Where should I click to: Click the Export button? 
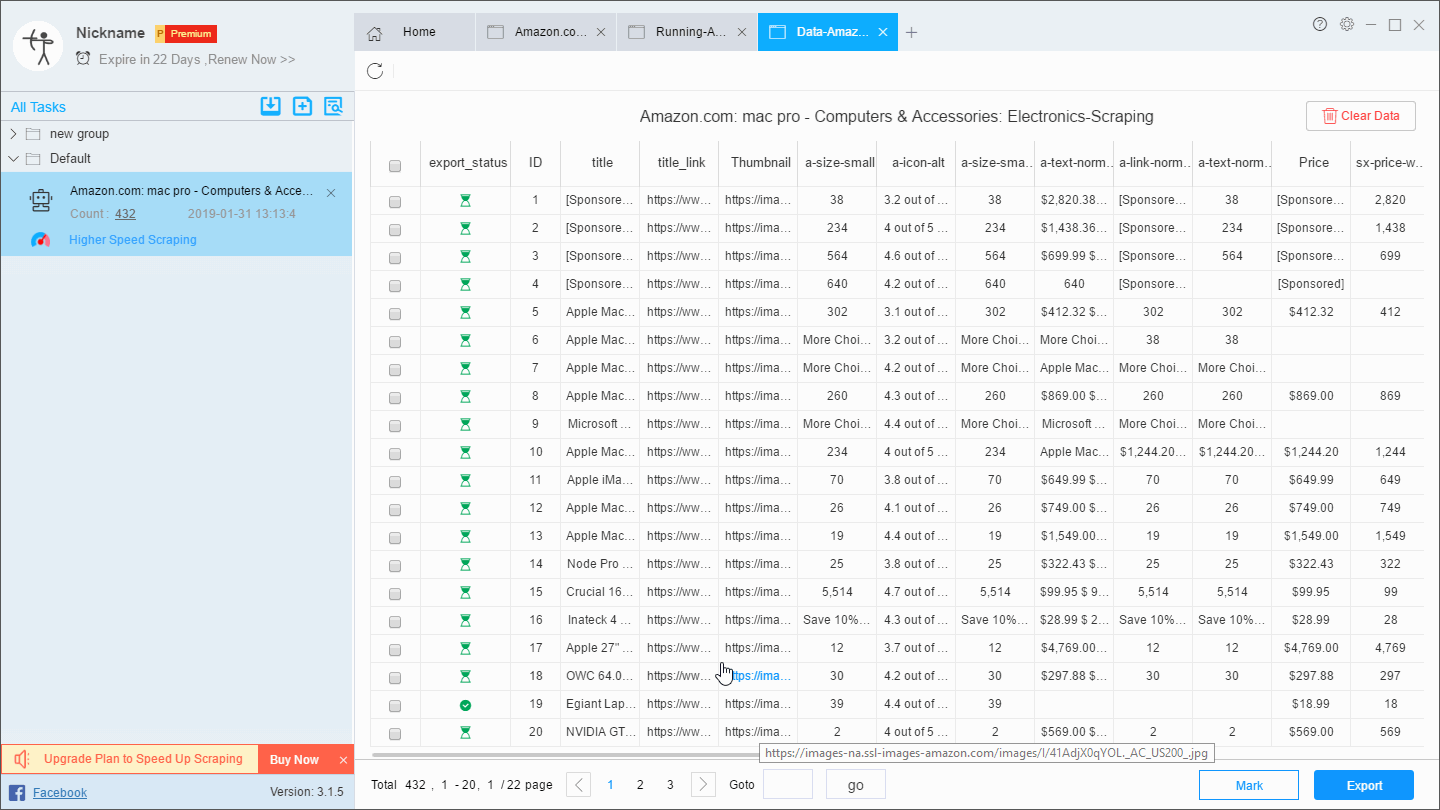pos(1364,785)
